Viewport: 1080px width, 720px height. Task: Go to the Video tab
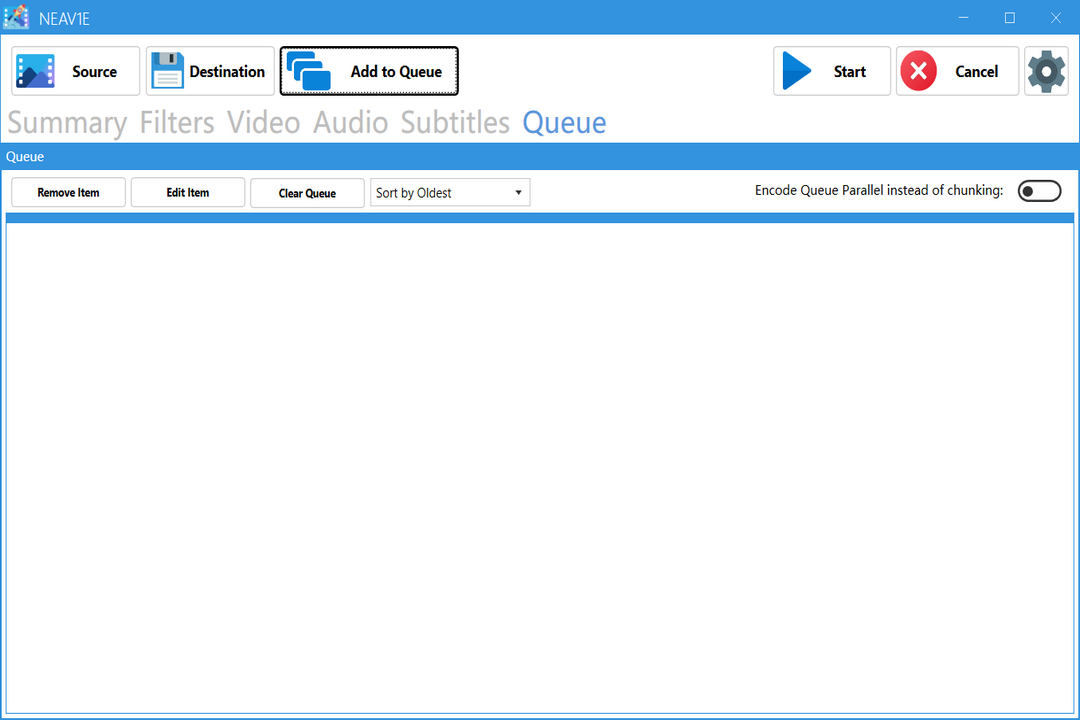pyautogui.click(x=263, y=123)
